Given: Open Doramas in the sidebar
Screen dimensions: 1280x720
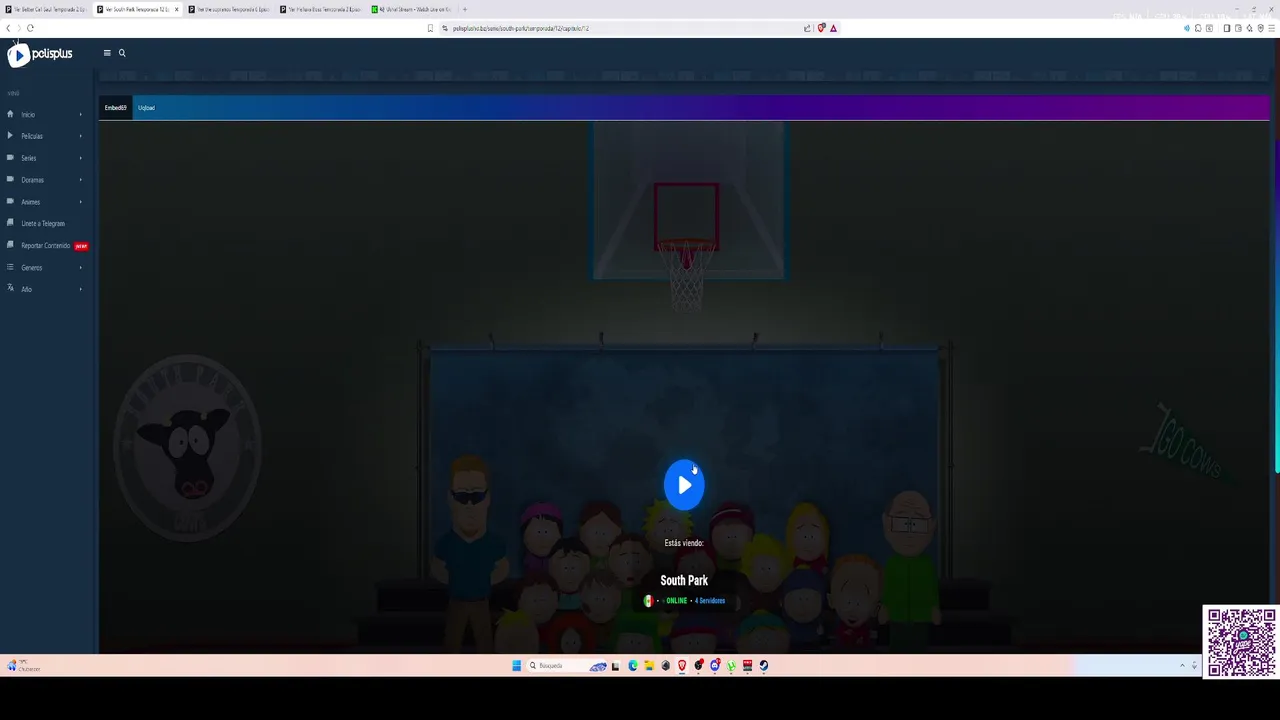Looking at the screenshot, I should (x=33, y=180).
